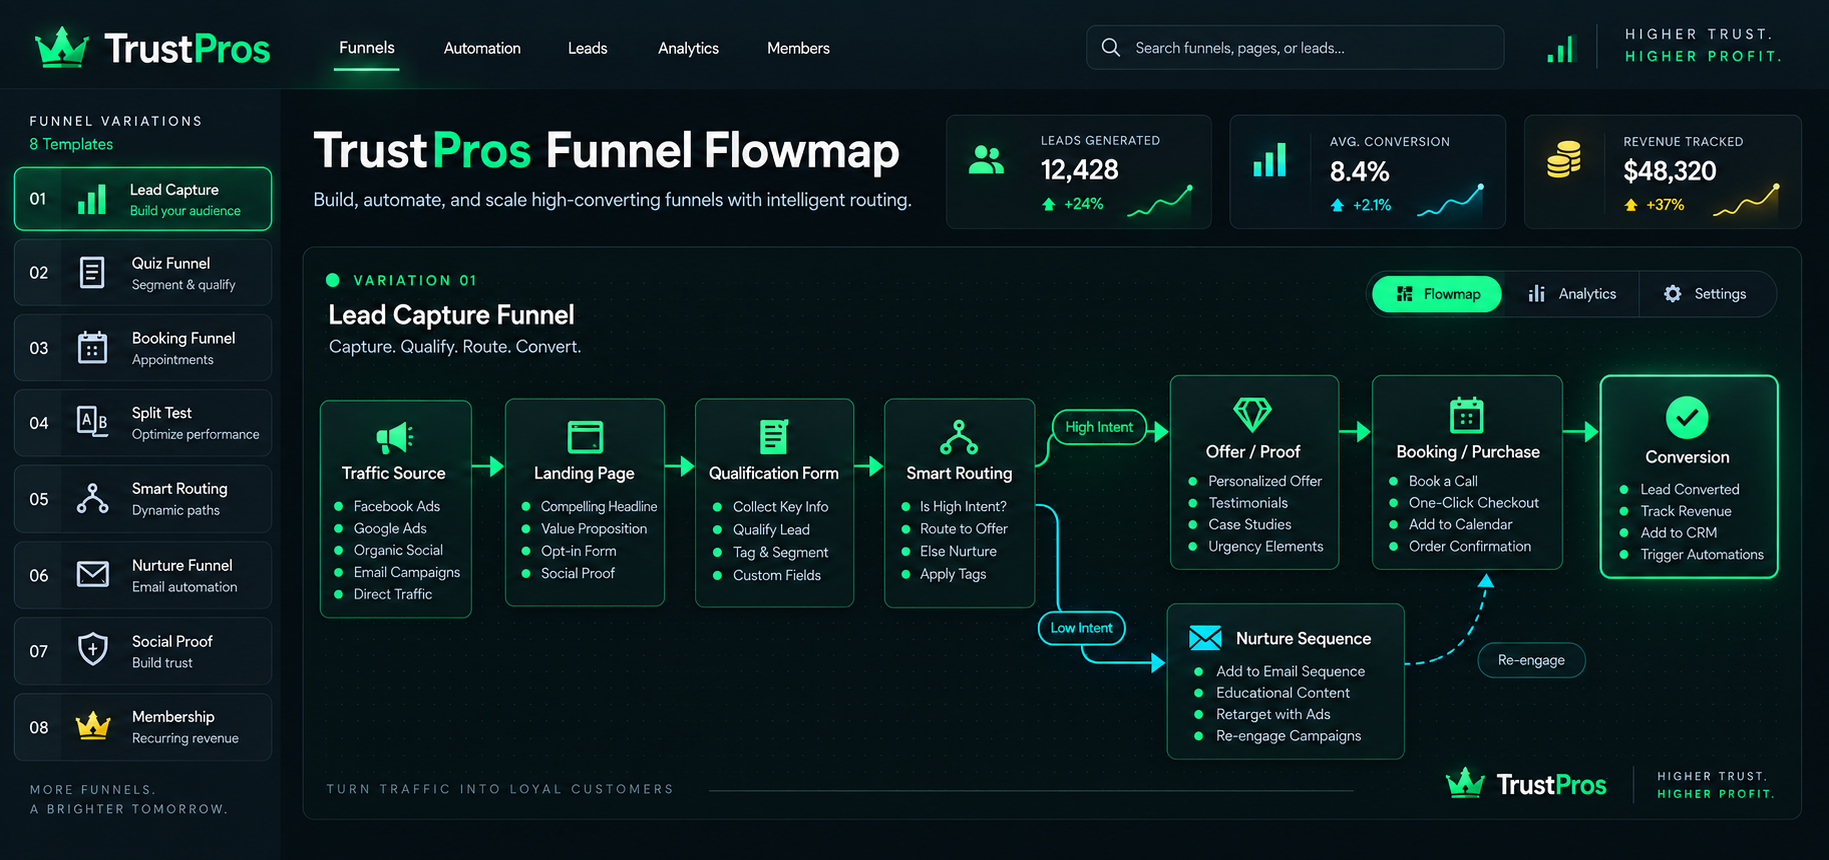Image resolution: width=1829 pixels, height=860 pixels.
Task: Switch to the Flowmap view
Action: (x=1437, y=294)
